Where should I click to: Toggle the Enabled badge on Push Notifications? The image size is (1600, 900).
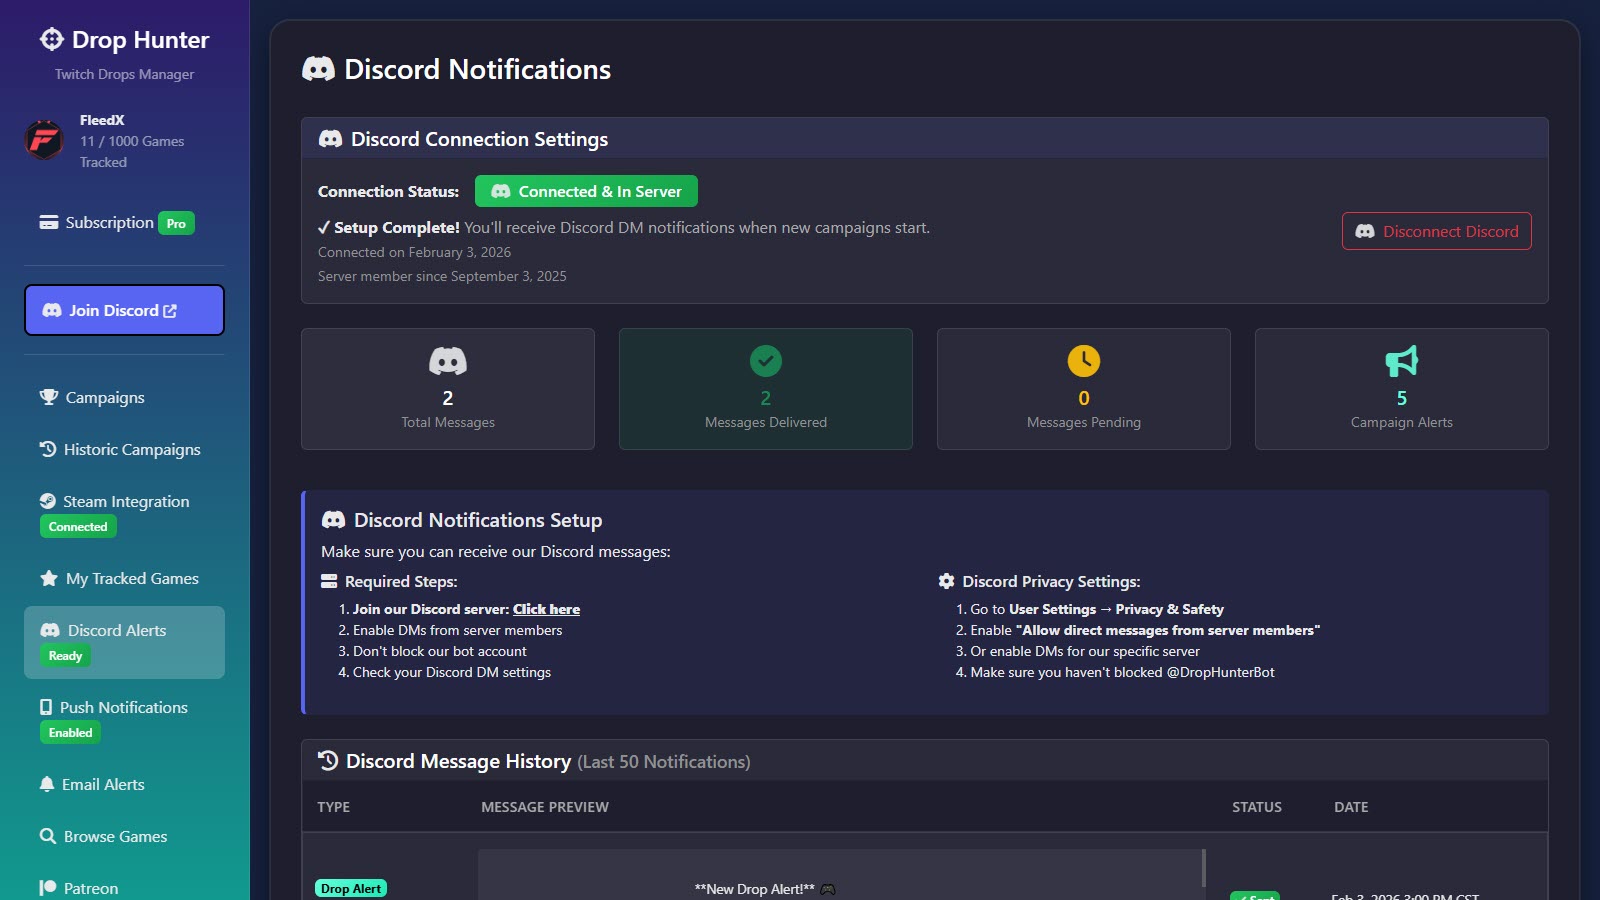tap(69, 732)
